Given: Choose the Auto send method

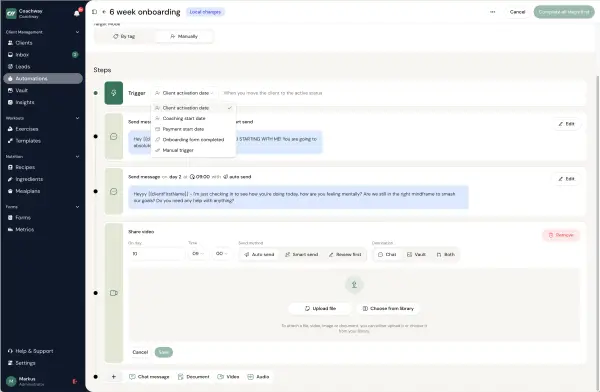Looking at the screenshot, I should pyautogui.click(x=259, y=255).
